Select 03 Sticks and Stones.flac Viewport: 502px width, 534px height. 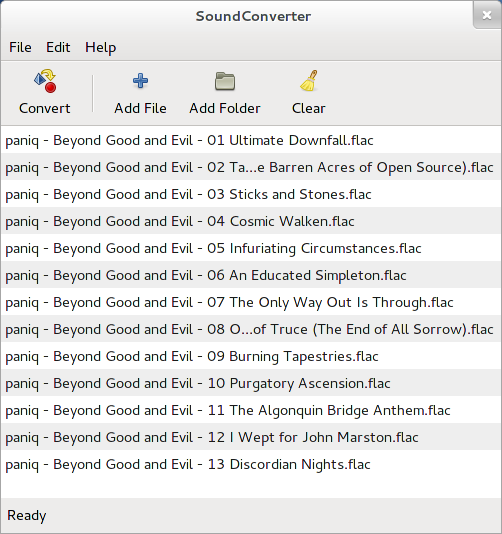point(251,194)
